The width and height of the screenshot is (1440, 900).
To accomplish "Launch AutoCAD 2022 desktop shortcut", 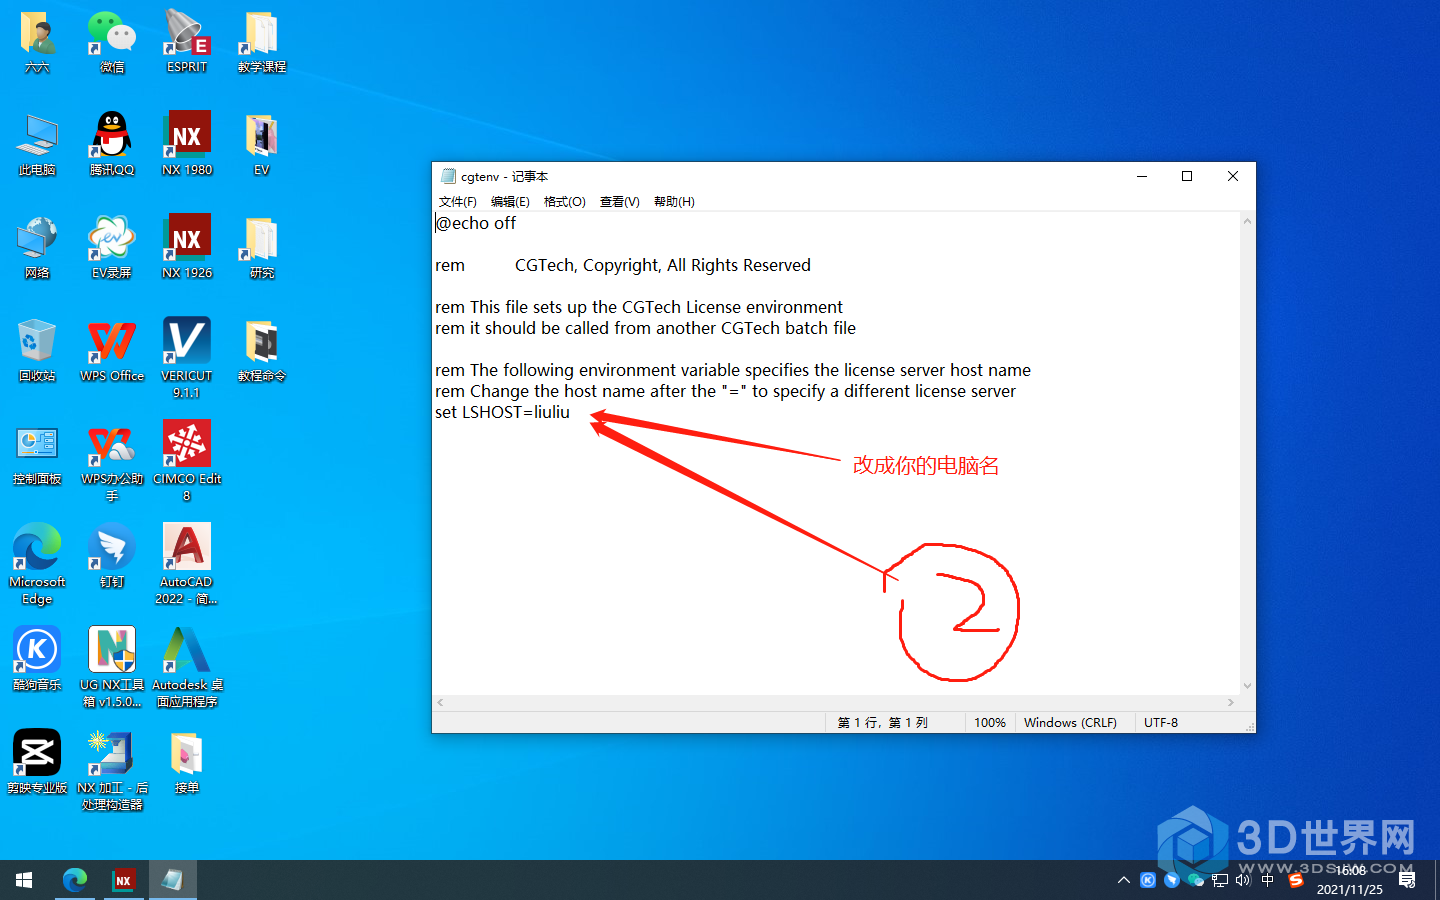I will [187, 564].
